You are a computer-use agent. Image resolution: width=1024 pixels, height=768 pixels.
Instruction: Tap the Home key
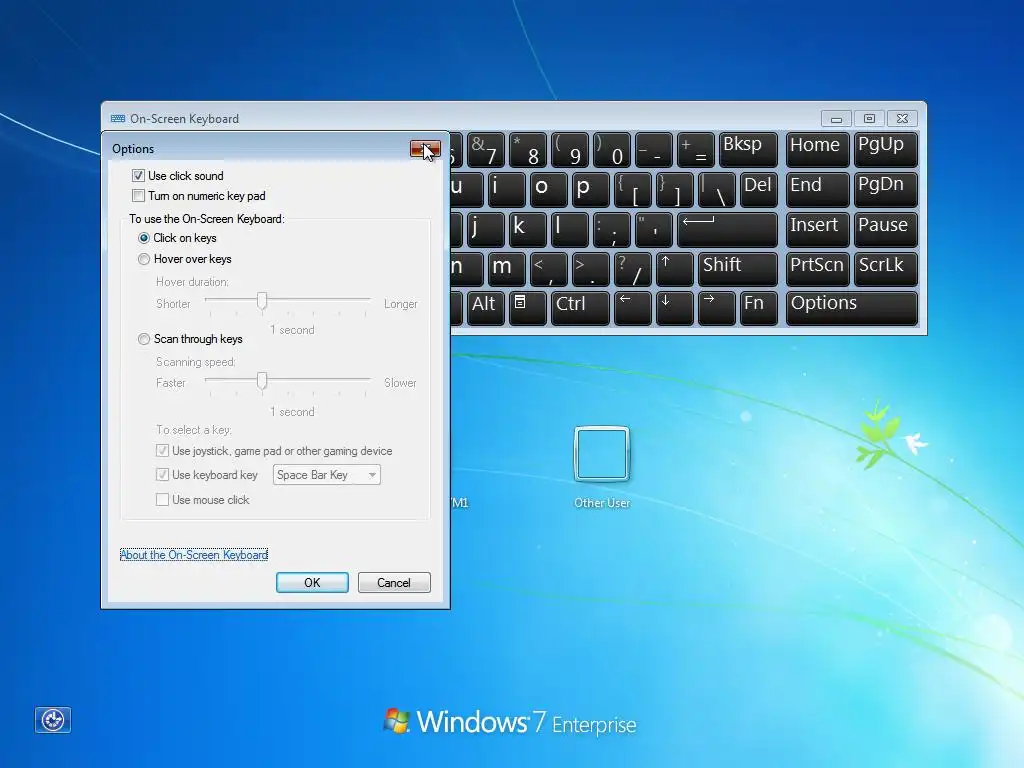[x=818, y=149]
